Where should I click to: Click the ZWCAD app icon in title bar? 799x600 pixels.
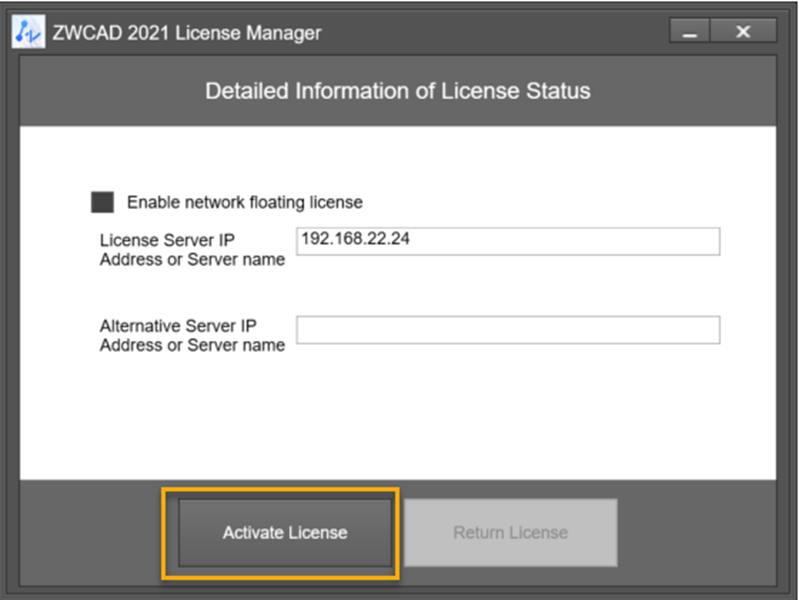[29, 32]
